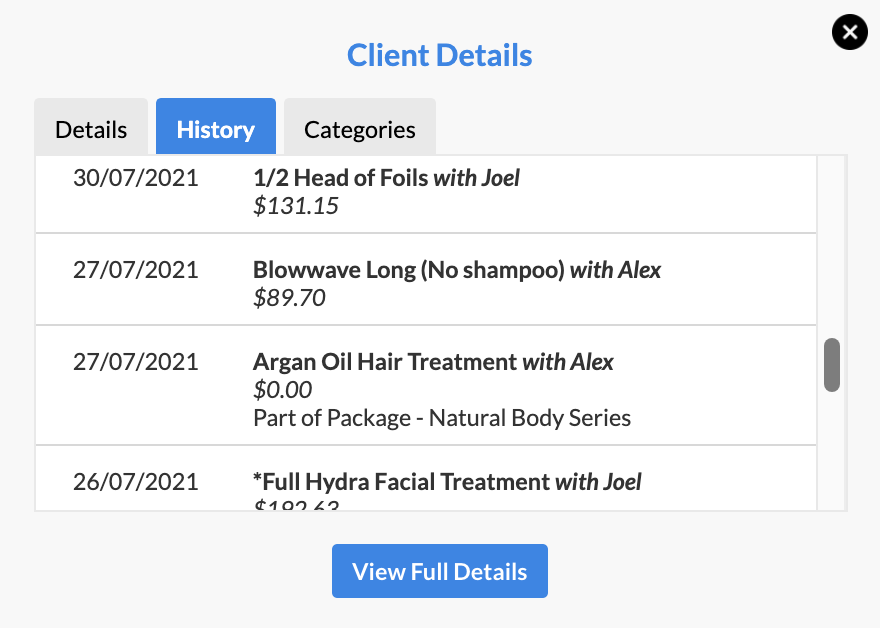The height and width of the screenshot is (628, 880).
Task: Select the 1/2 Head of Foils entry
Action: pyautogui.click(x=425, y=194)
